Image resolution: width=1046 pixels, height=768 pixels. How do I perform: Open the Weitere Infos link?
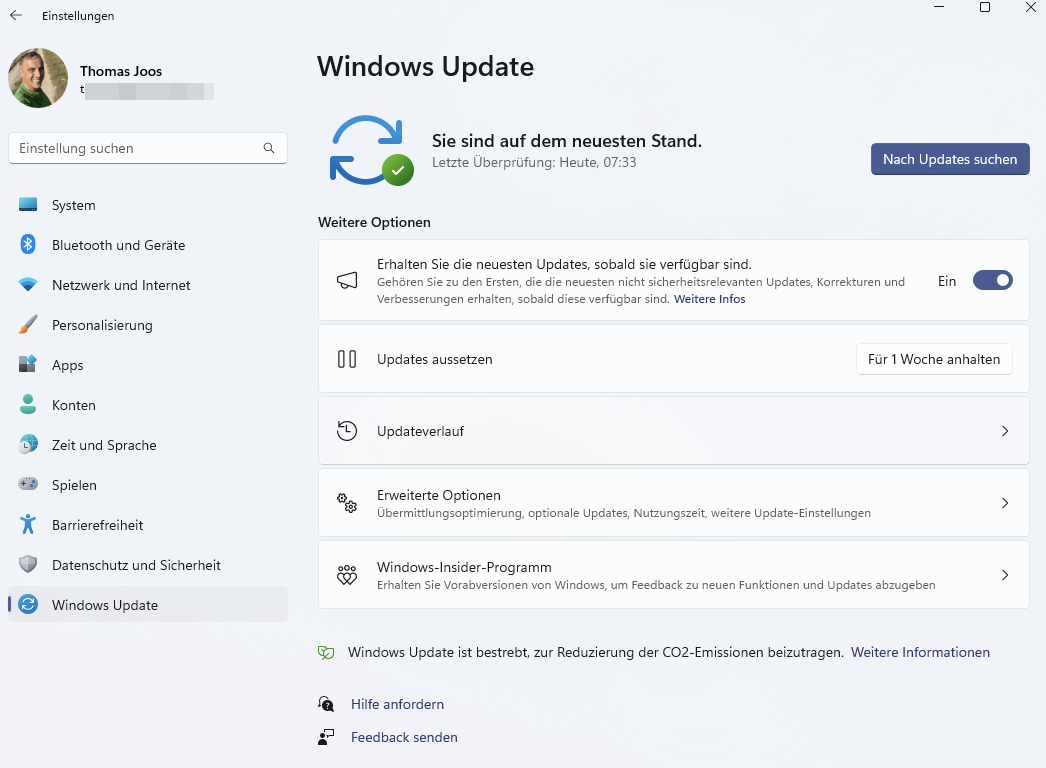click(709, 298)
